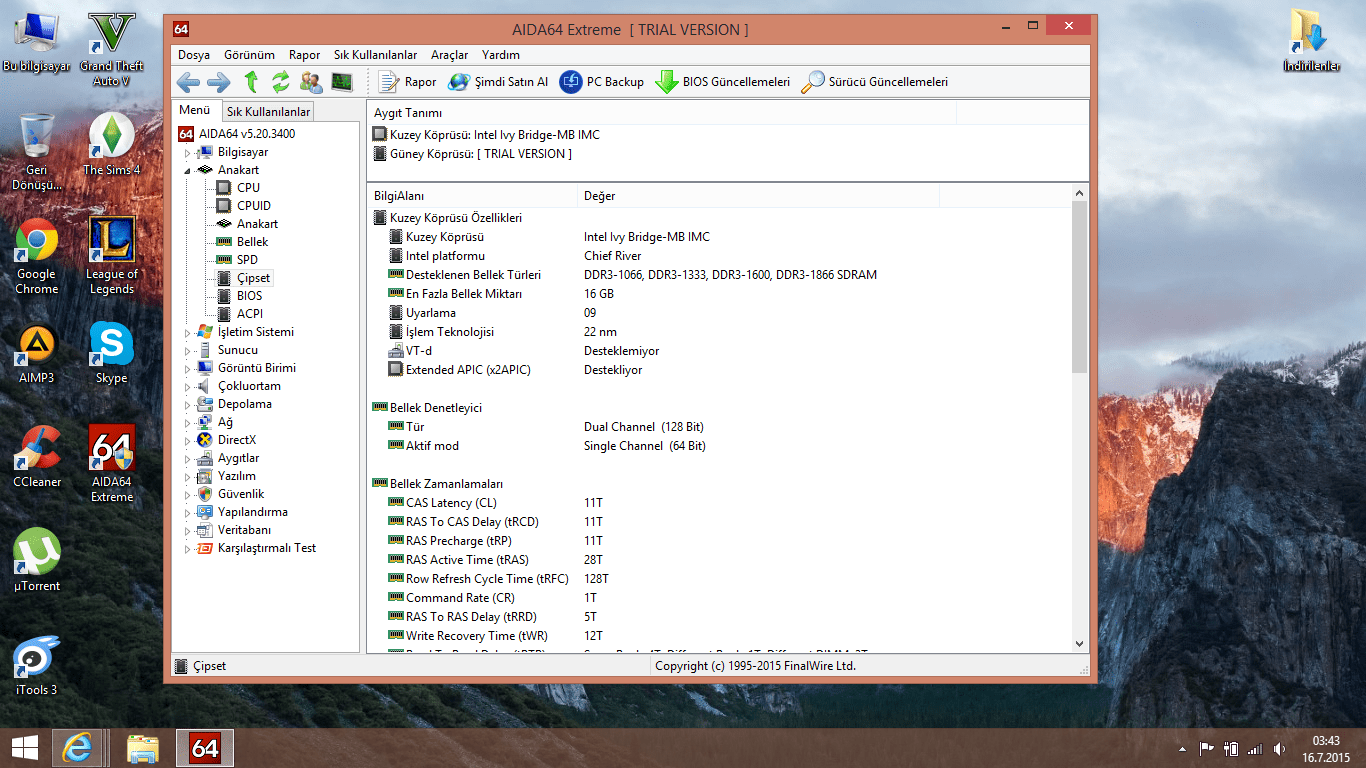Click the BilgiAlanı column header
This screenshot has width=1366, height=768.
[472, 196]
